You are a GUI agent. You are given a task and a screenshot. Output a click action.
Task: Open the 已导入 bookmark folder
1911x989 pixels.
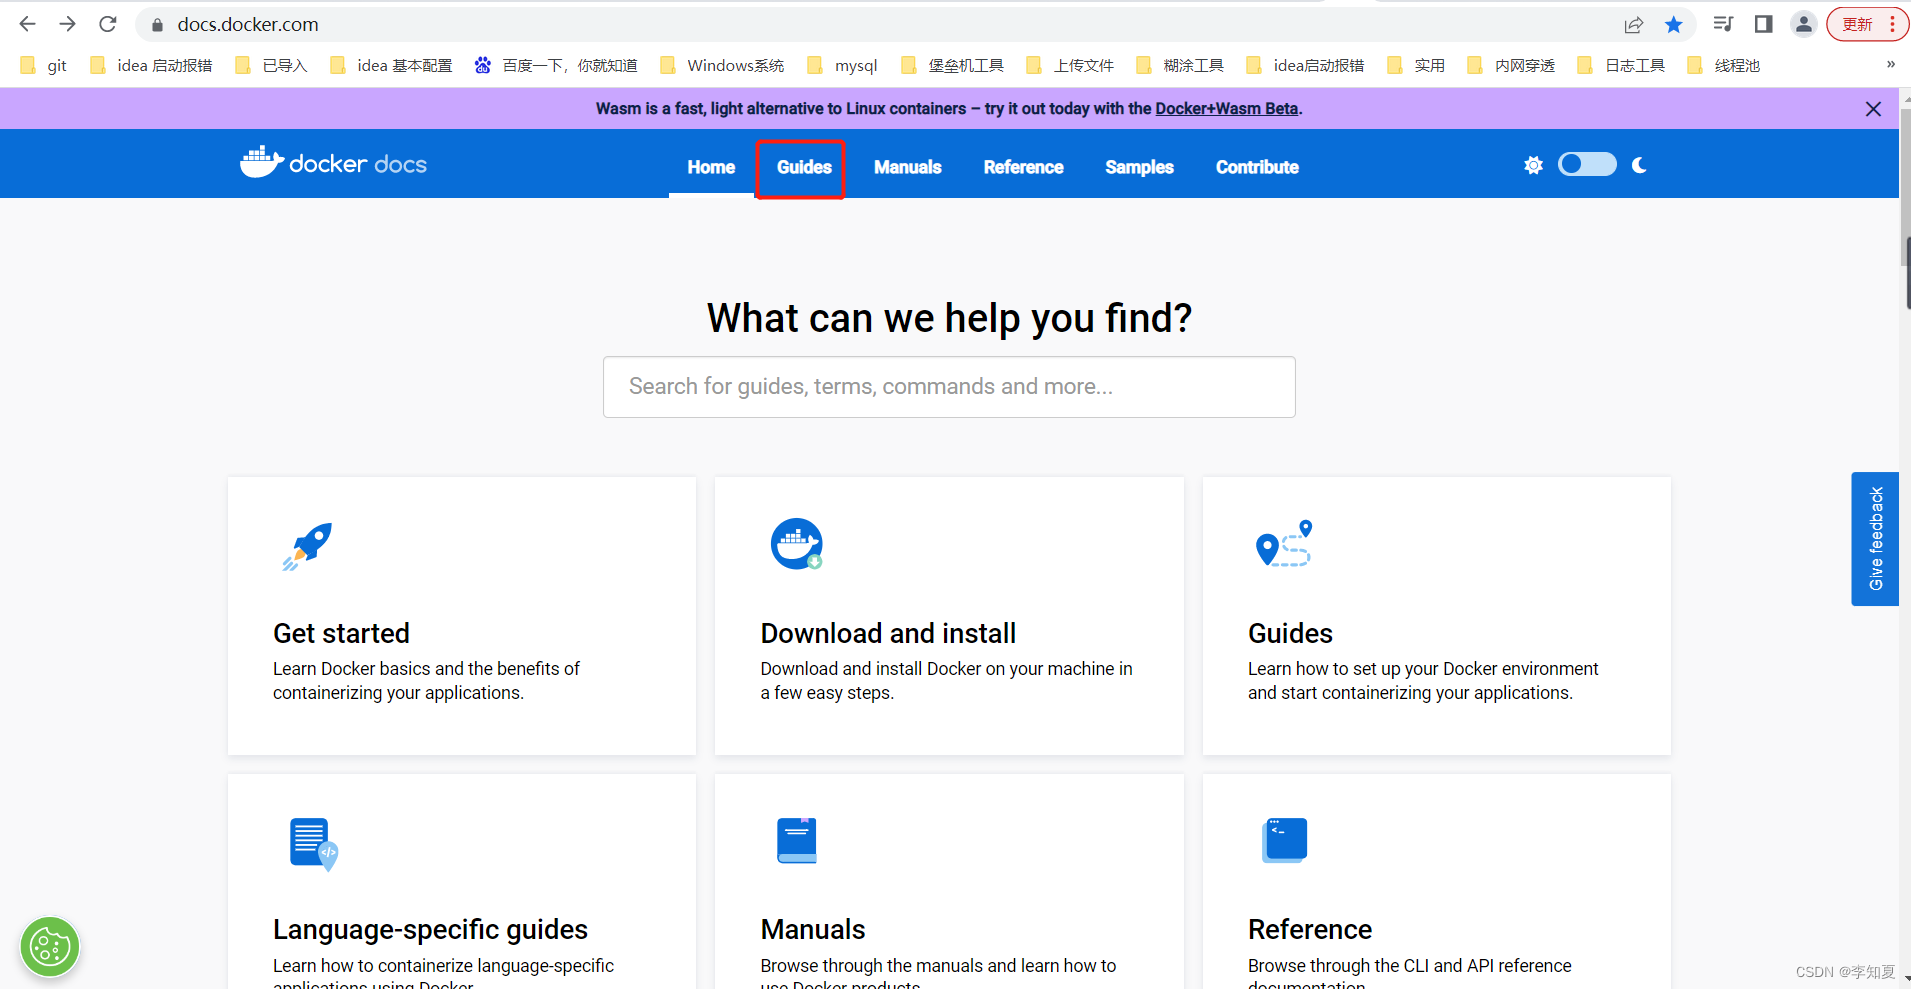pyautogui.click(x=271, y=65)
